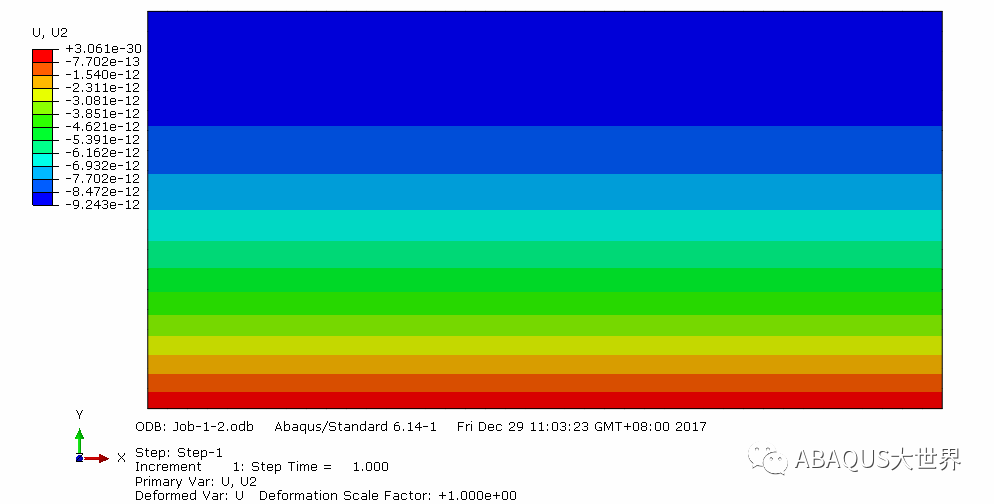The image size is (994, 504).
Task: Click the yellow swatch in the U2 legend
Action: (x=42, y=94)
